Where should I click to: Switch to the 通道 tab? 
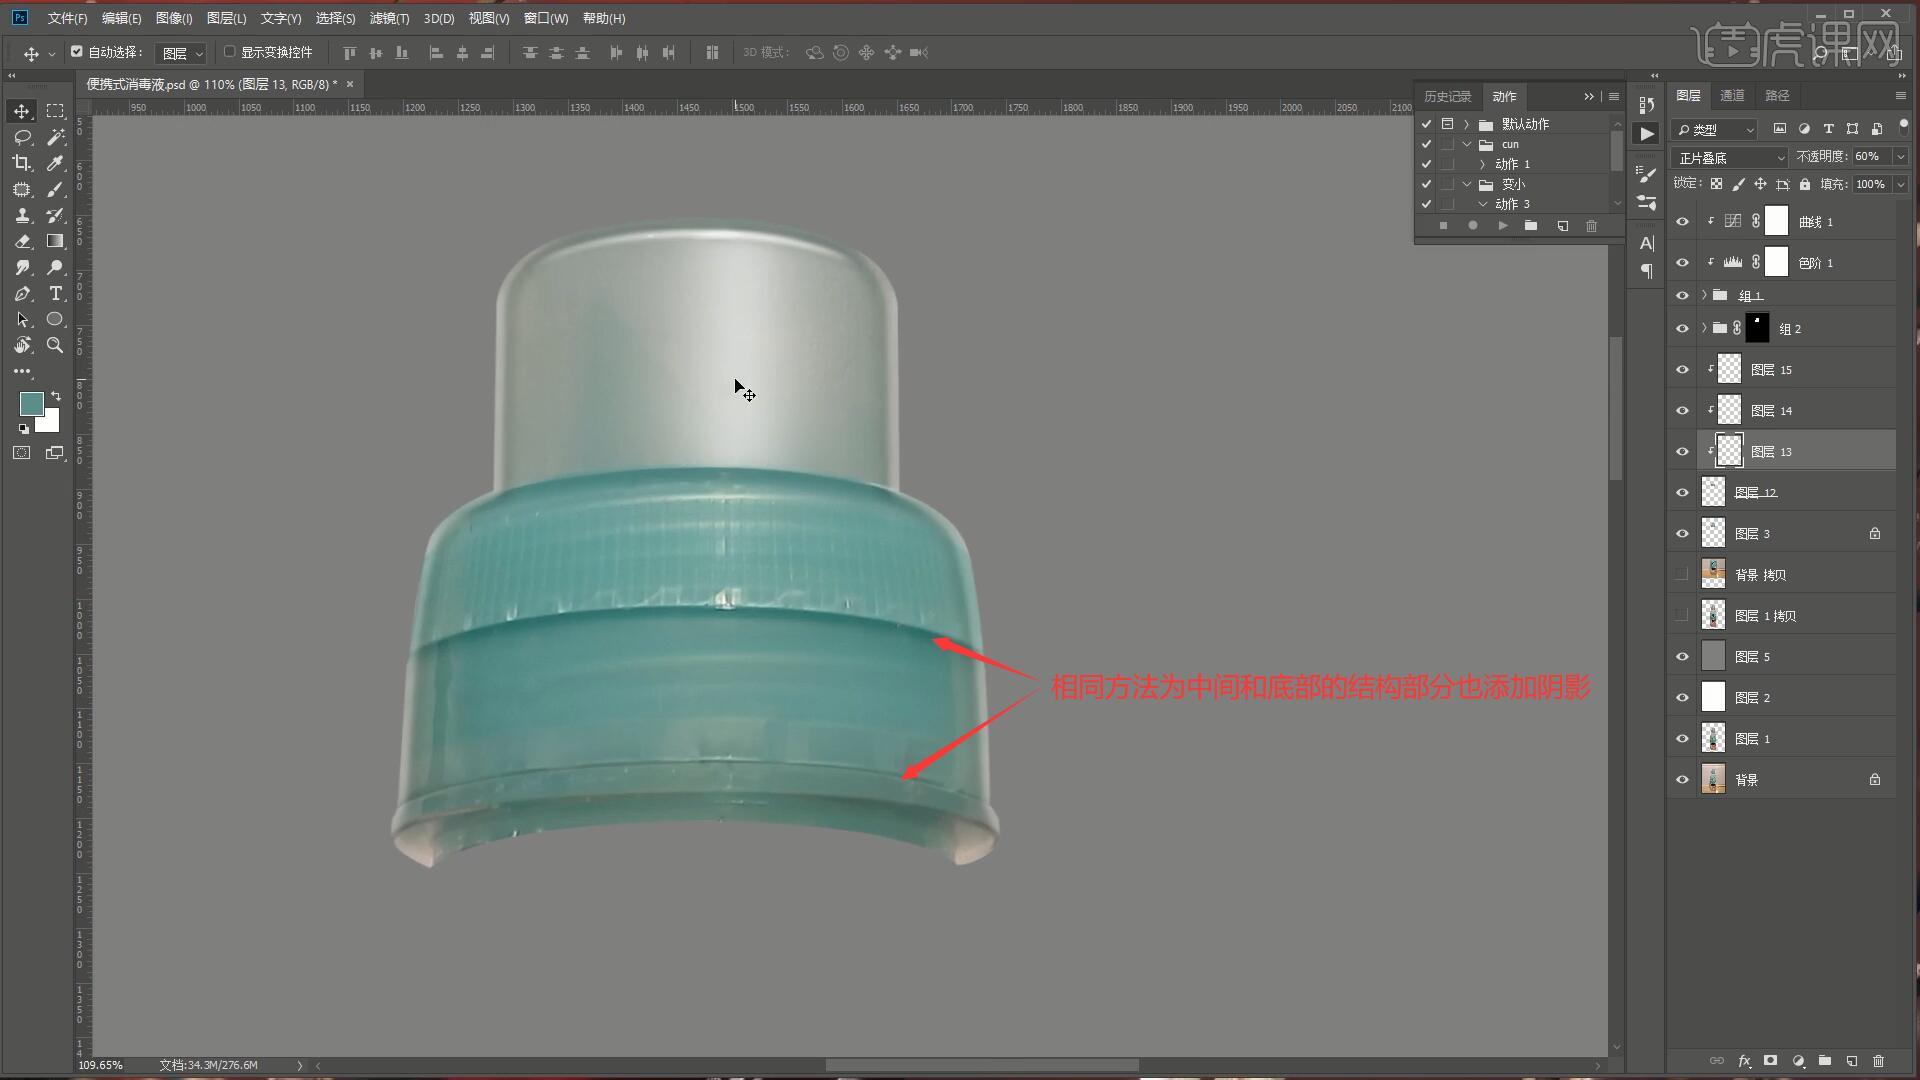coord(1732,96)
